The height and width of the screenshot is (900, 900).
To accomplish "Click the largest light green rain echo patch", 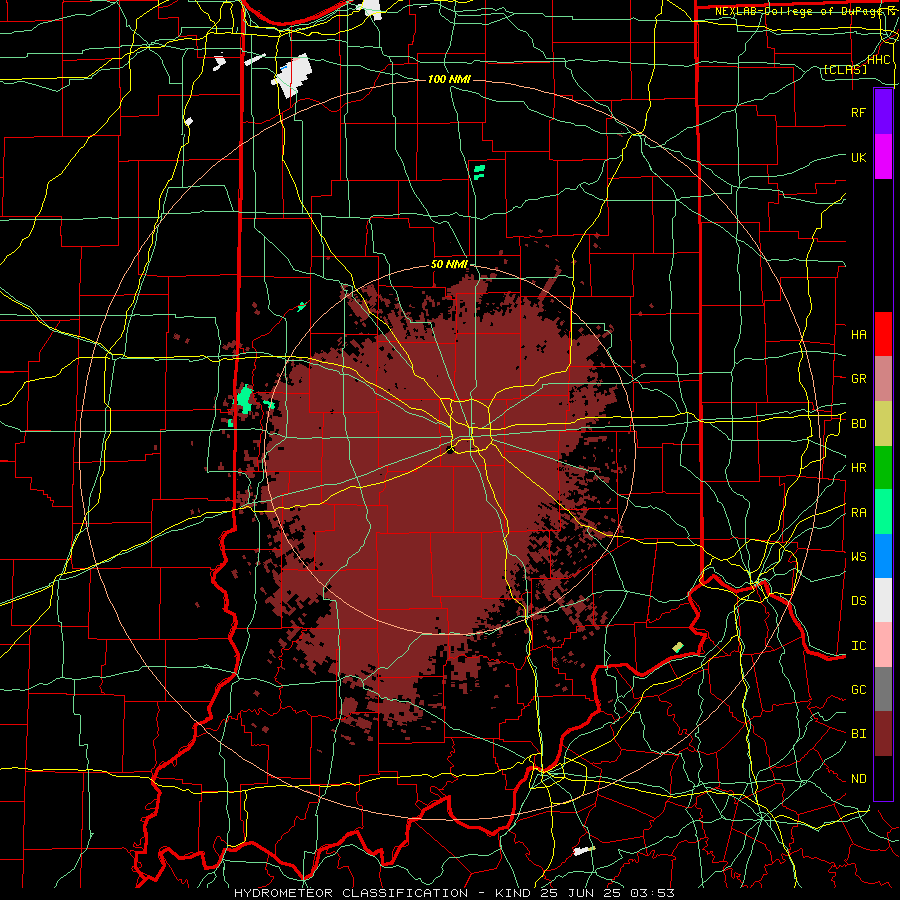I will pyautogui.click(x=245, y=399).
